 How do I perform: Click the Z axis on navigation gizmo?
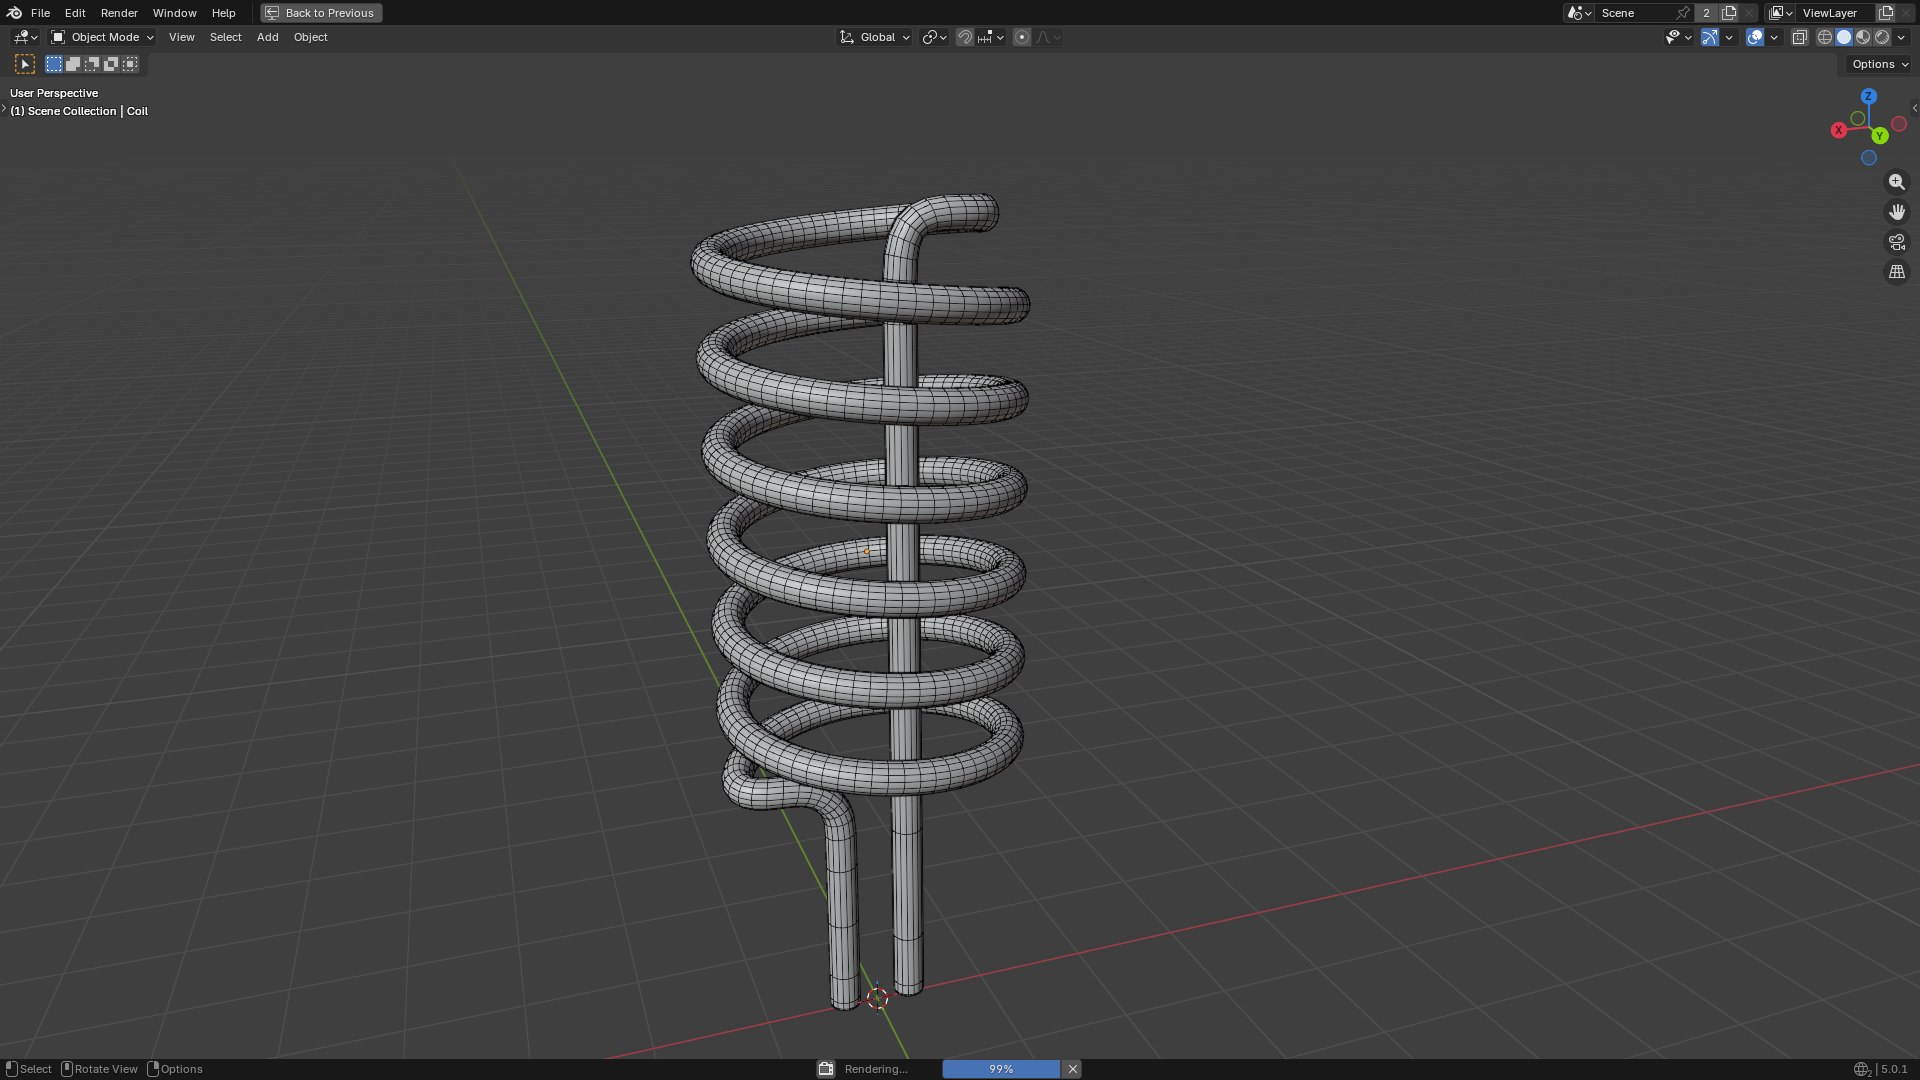tap(1868, 96)
